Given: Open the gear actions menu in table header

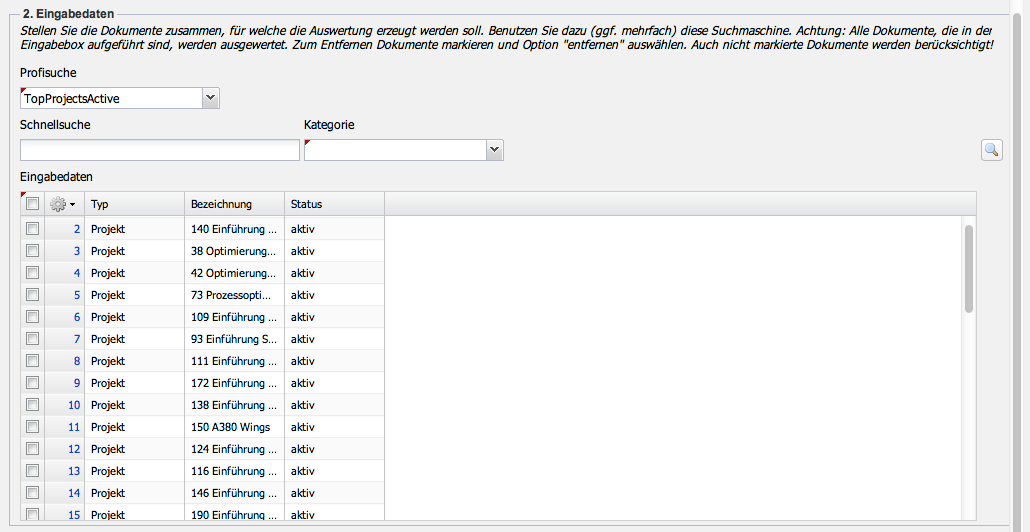Looking at the screenshot, I should 63,204.
